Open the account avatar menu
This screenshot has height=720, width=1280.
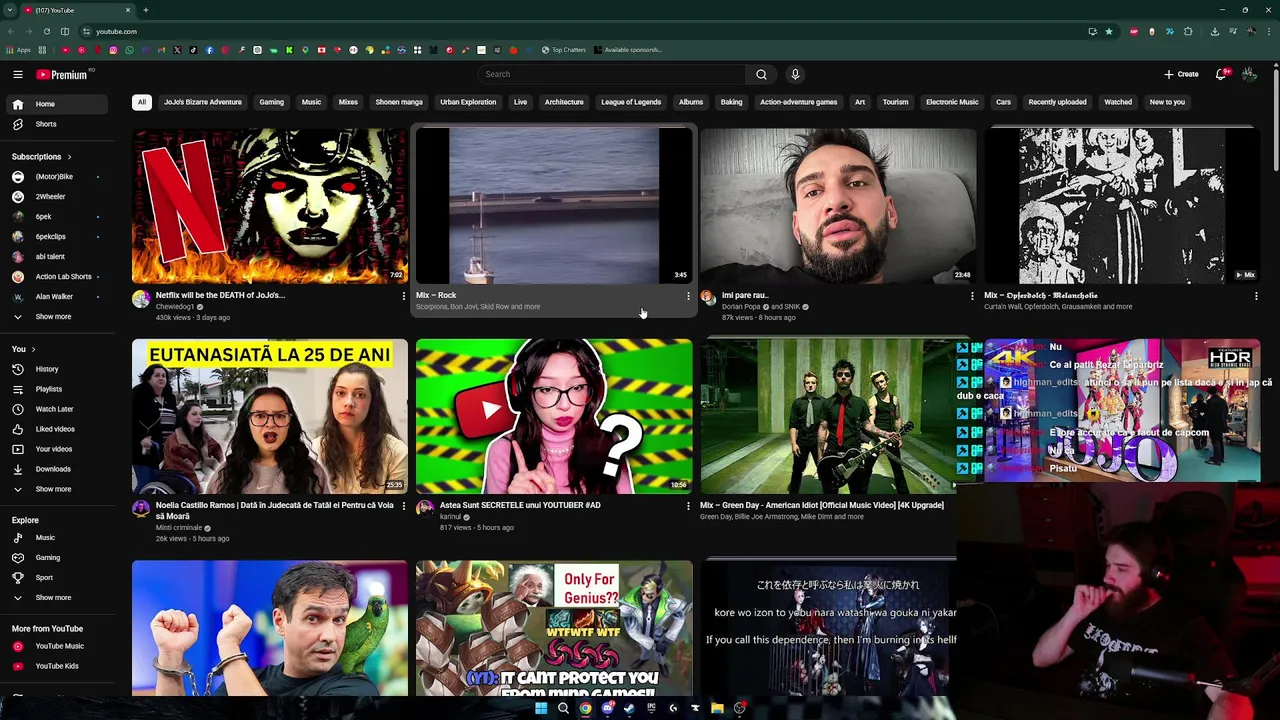pyautogui.click(x=1249, y=74)
